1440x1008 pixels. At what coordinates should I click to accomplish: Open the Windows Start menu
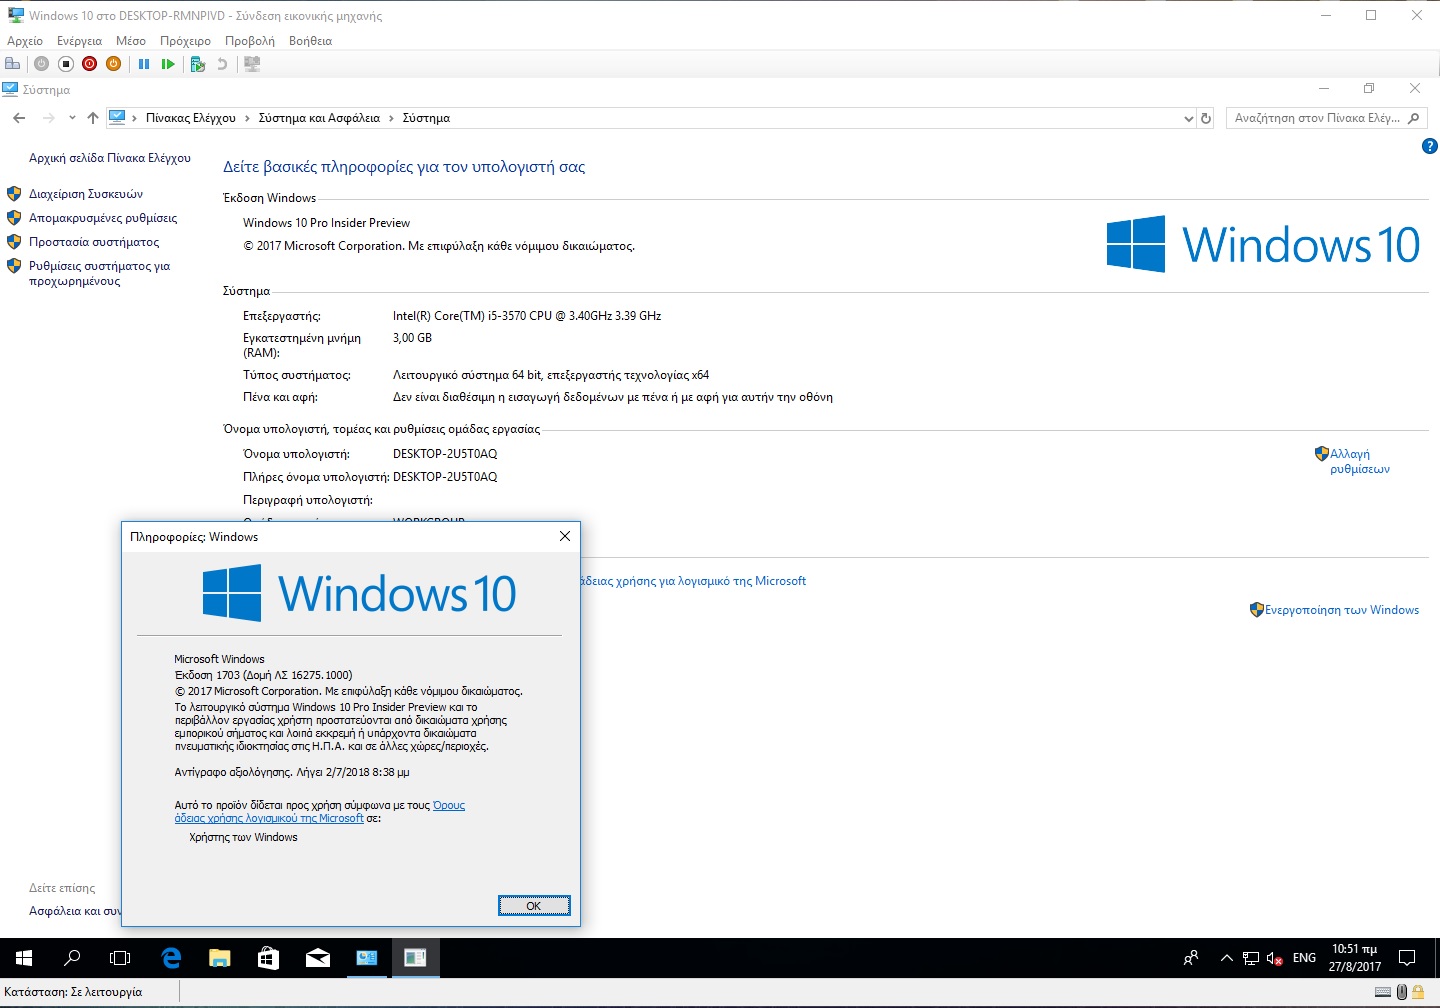(x=24, y=958)
